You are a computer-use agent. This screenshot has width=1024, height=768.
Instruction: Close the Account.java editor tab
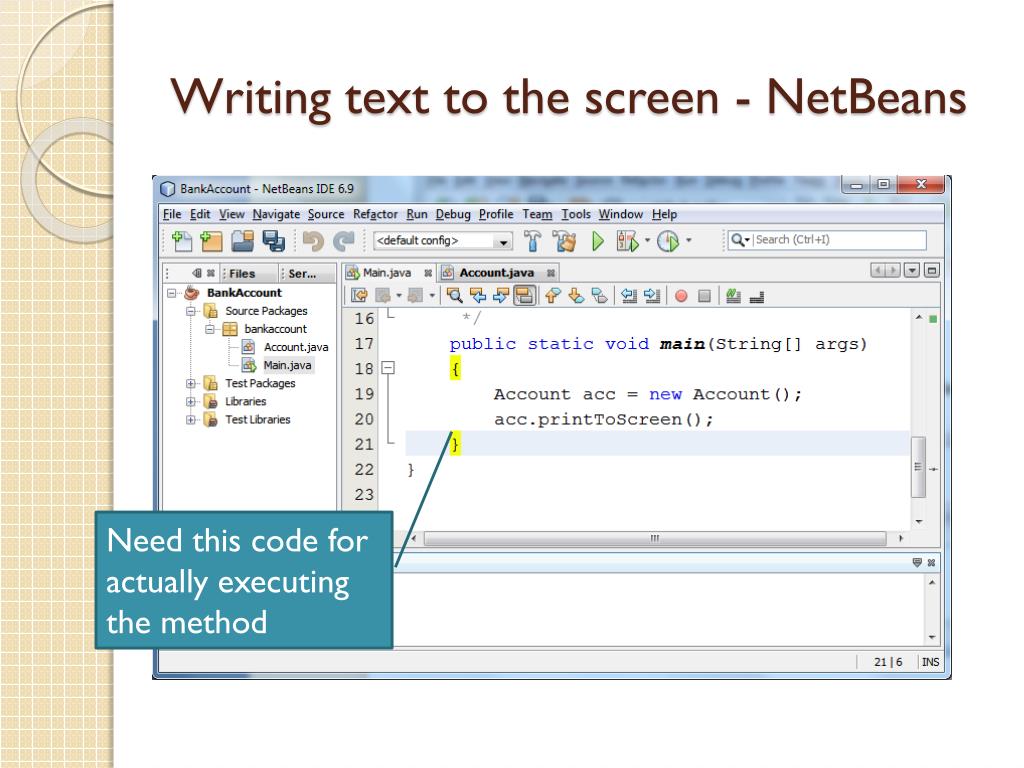[x=551, y=274]
